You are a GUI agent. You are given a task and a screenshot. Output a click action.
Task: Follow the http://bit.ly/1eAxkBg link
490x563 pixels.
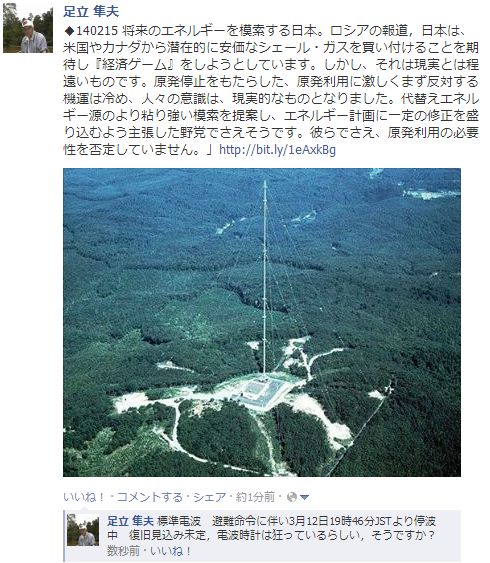(277, 150)
